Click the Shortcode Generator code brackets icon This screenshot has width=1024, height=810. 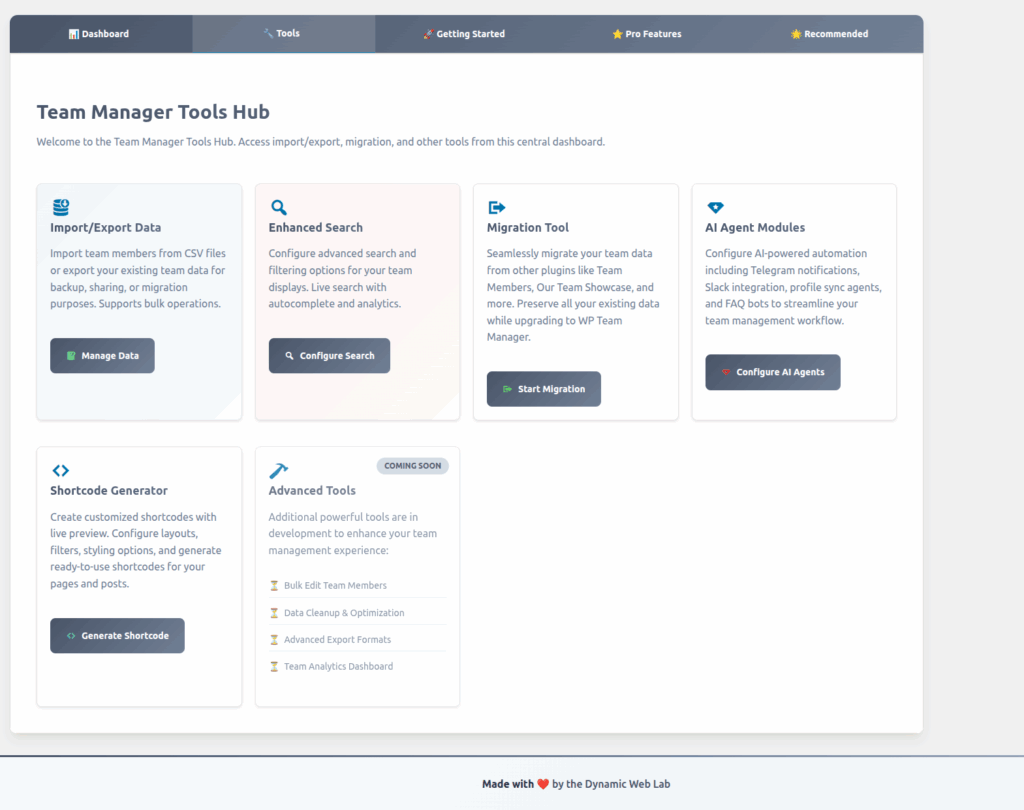[61, 470]
